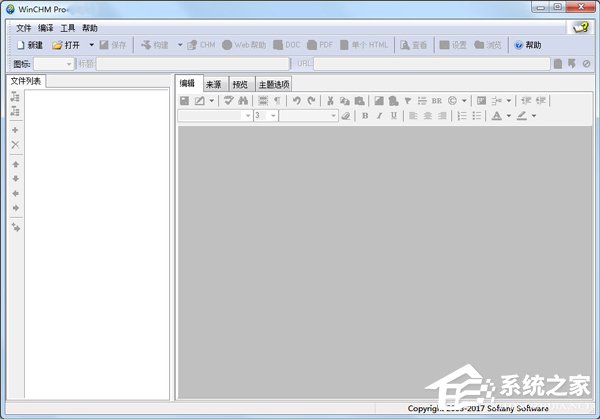This screenshot has width=600, height=419.
Task: Click the copy icon in editor toolbar
Action: click(345, 101)
